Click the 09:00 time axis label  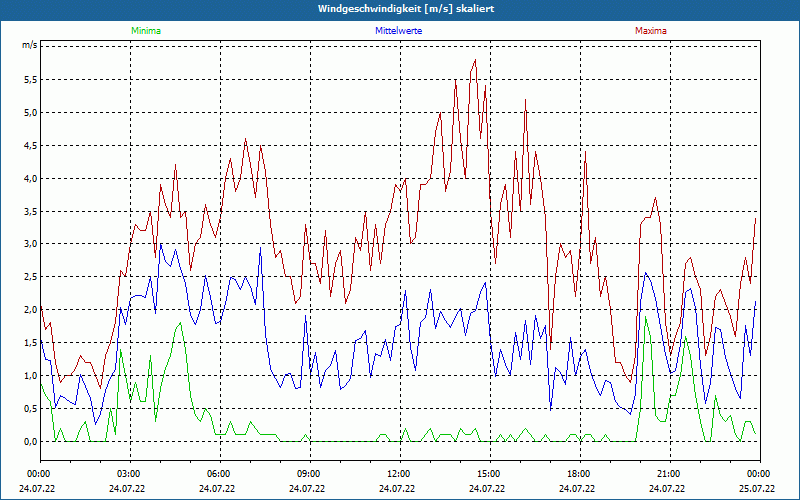tap(308, 474)
